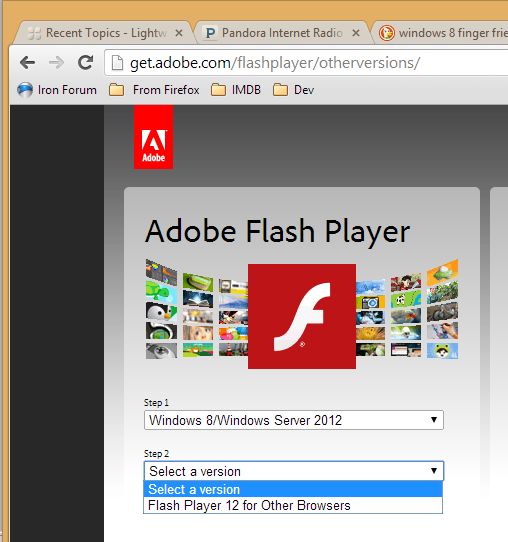Click the page icon in address bar
The width and height of the screenshot is (508, 542).
[x=117, y=63]
